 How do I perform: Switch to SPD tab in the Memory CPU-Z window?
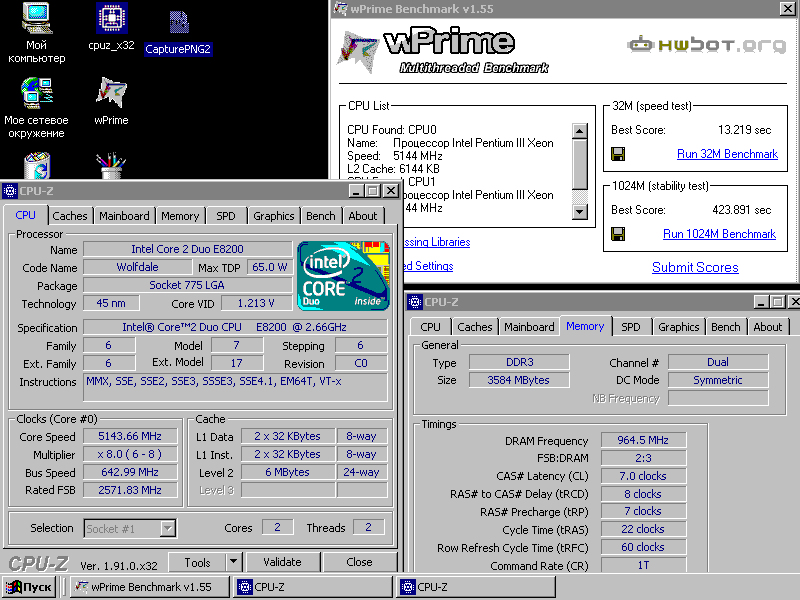(x=631, y=327)
